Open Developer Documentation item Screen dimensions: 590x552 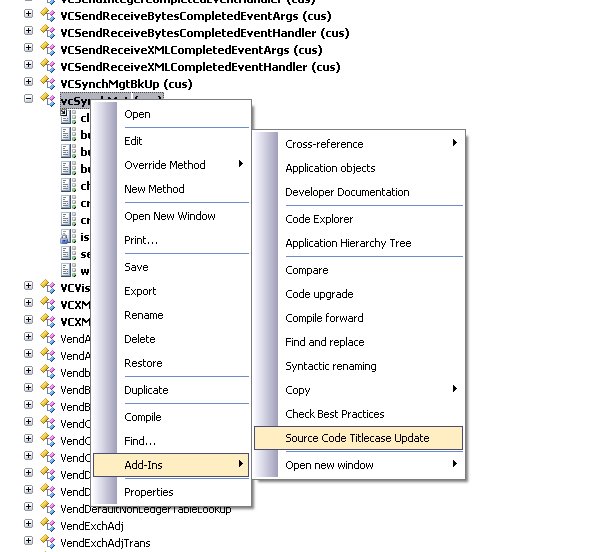359,192
